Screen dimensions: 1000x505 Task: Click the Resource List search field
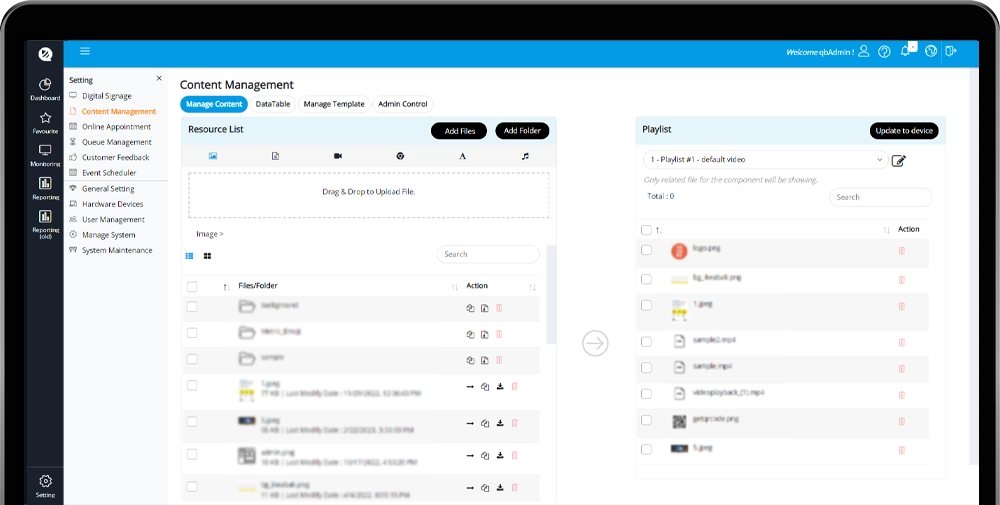pyautogui.click(x=488, y=254)
